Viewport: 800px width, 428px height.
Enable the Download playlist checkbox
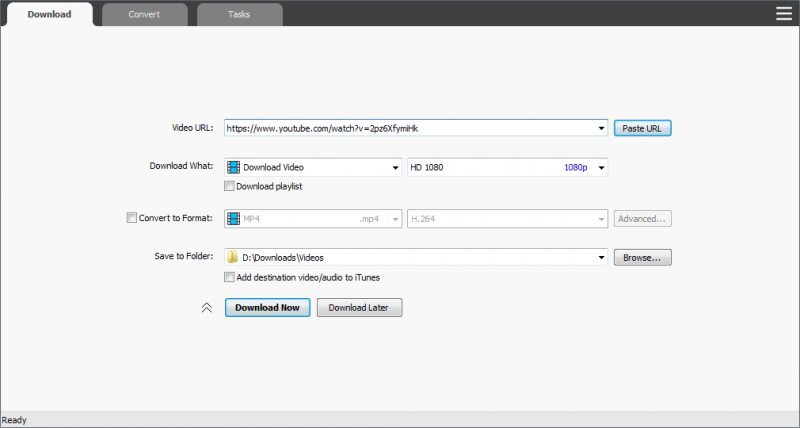[230, 186]
